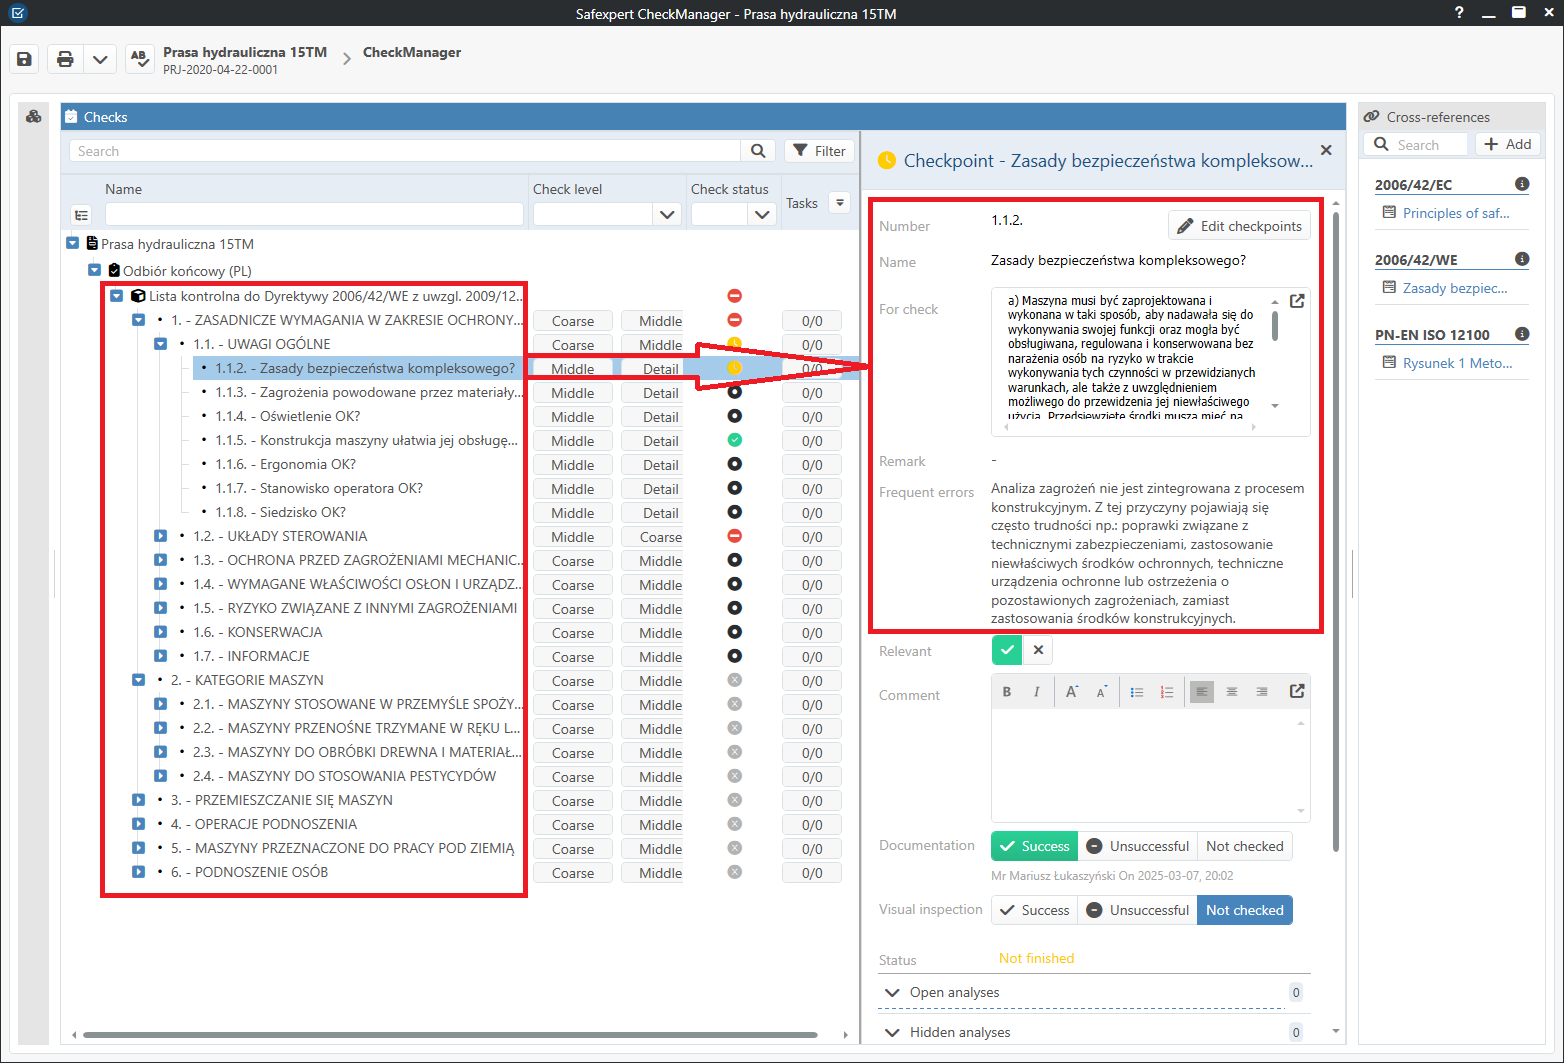Open the Principles of saf... cross-reference link

point(1455,213)
